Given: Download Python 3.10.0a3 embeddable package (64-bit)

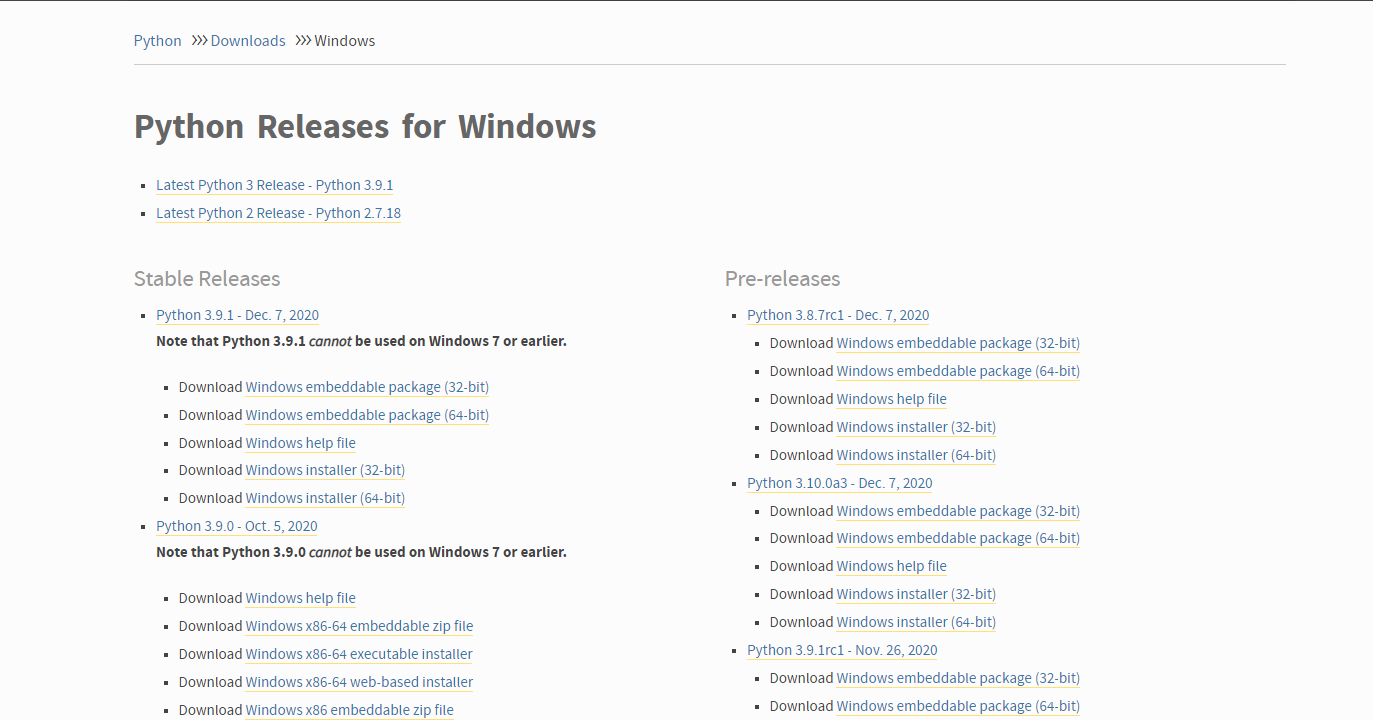Looking at the screenshot, I should coord(958,538).
